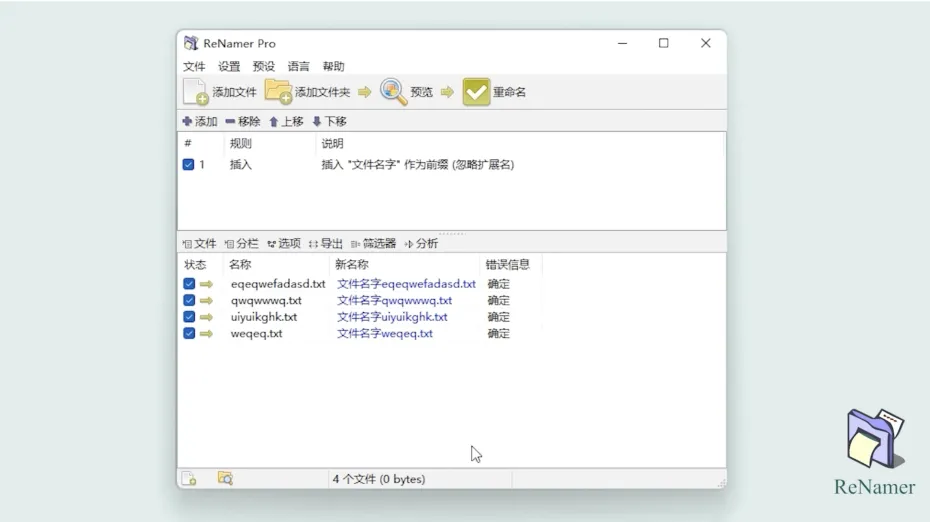Sort by the 错误信息 column header

pos(508,265)
